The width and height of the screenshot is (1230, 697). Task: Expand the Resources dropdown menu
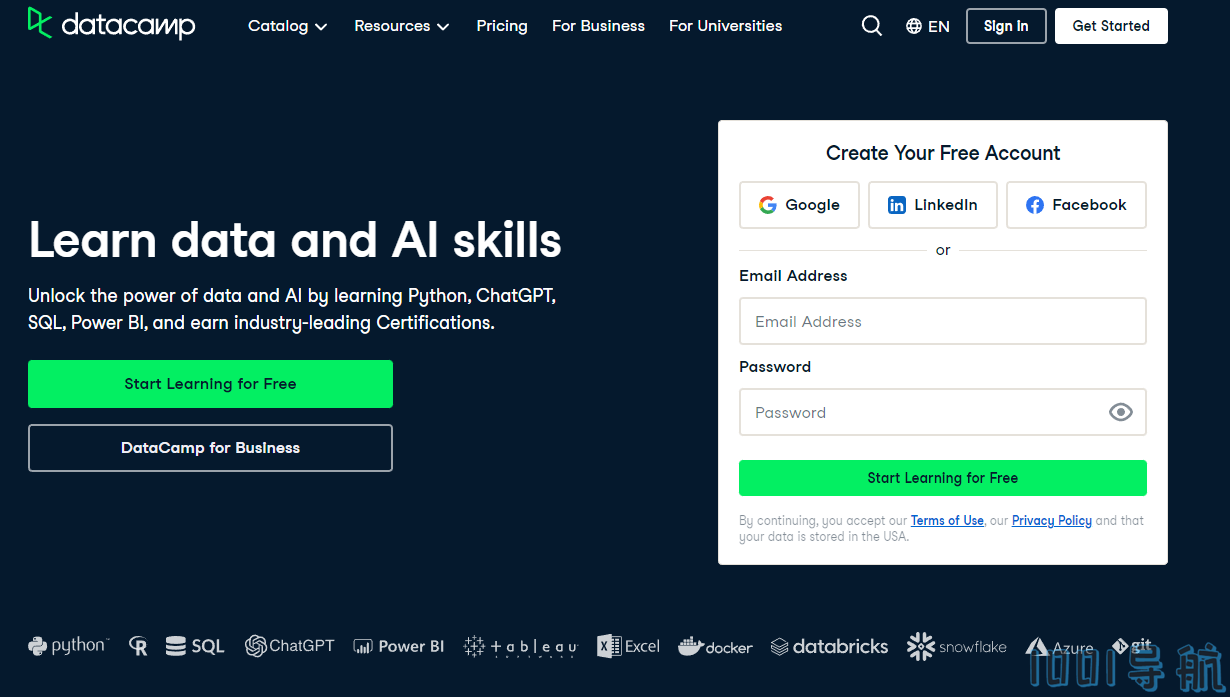401,26
